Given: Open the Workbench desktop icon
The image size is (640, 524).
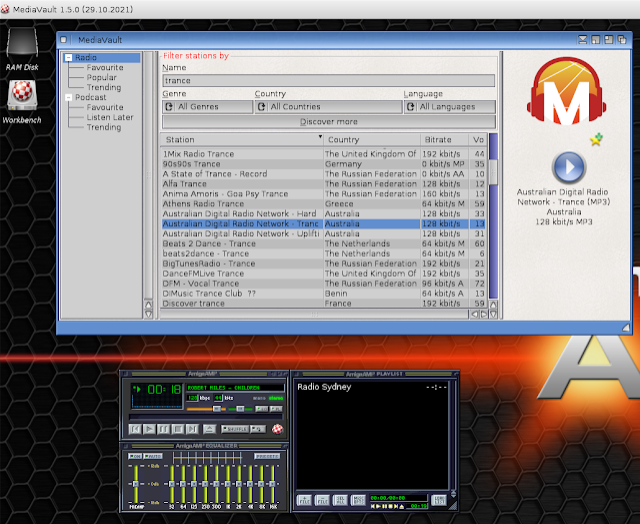Looking at the screenshot, I should pos(21,97).
